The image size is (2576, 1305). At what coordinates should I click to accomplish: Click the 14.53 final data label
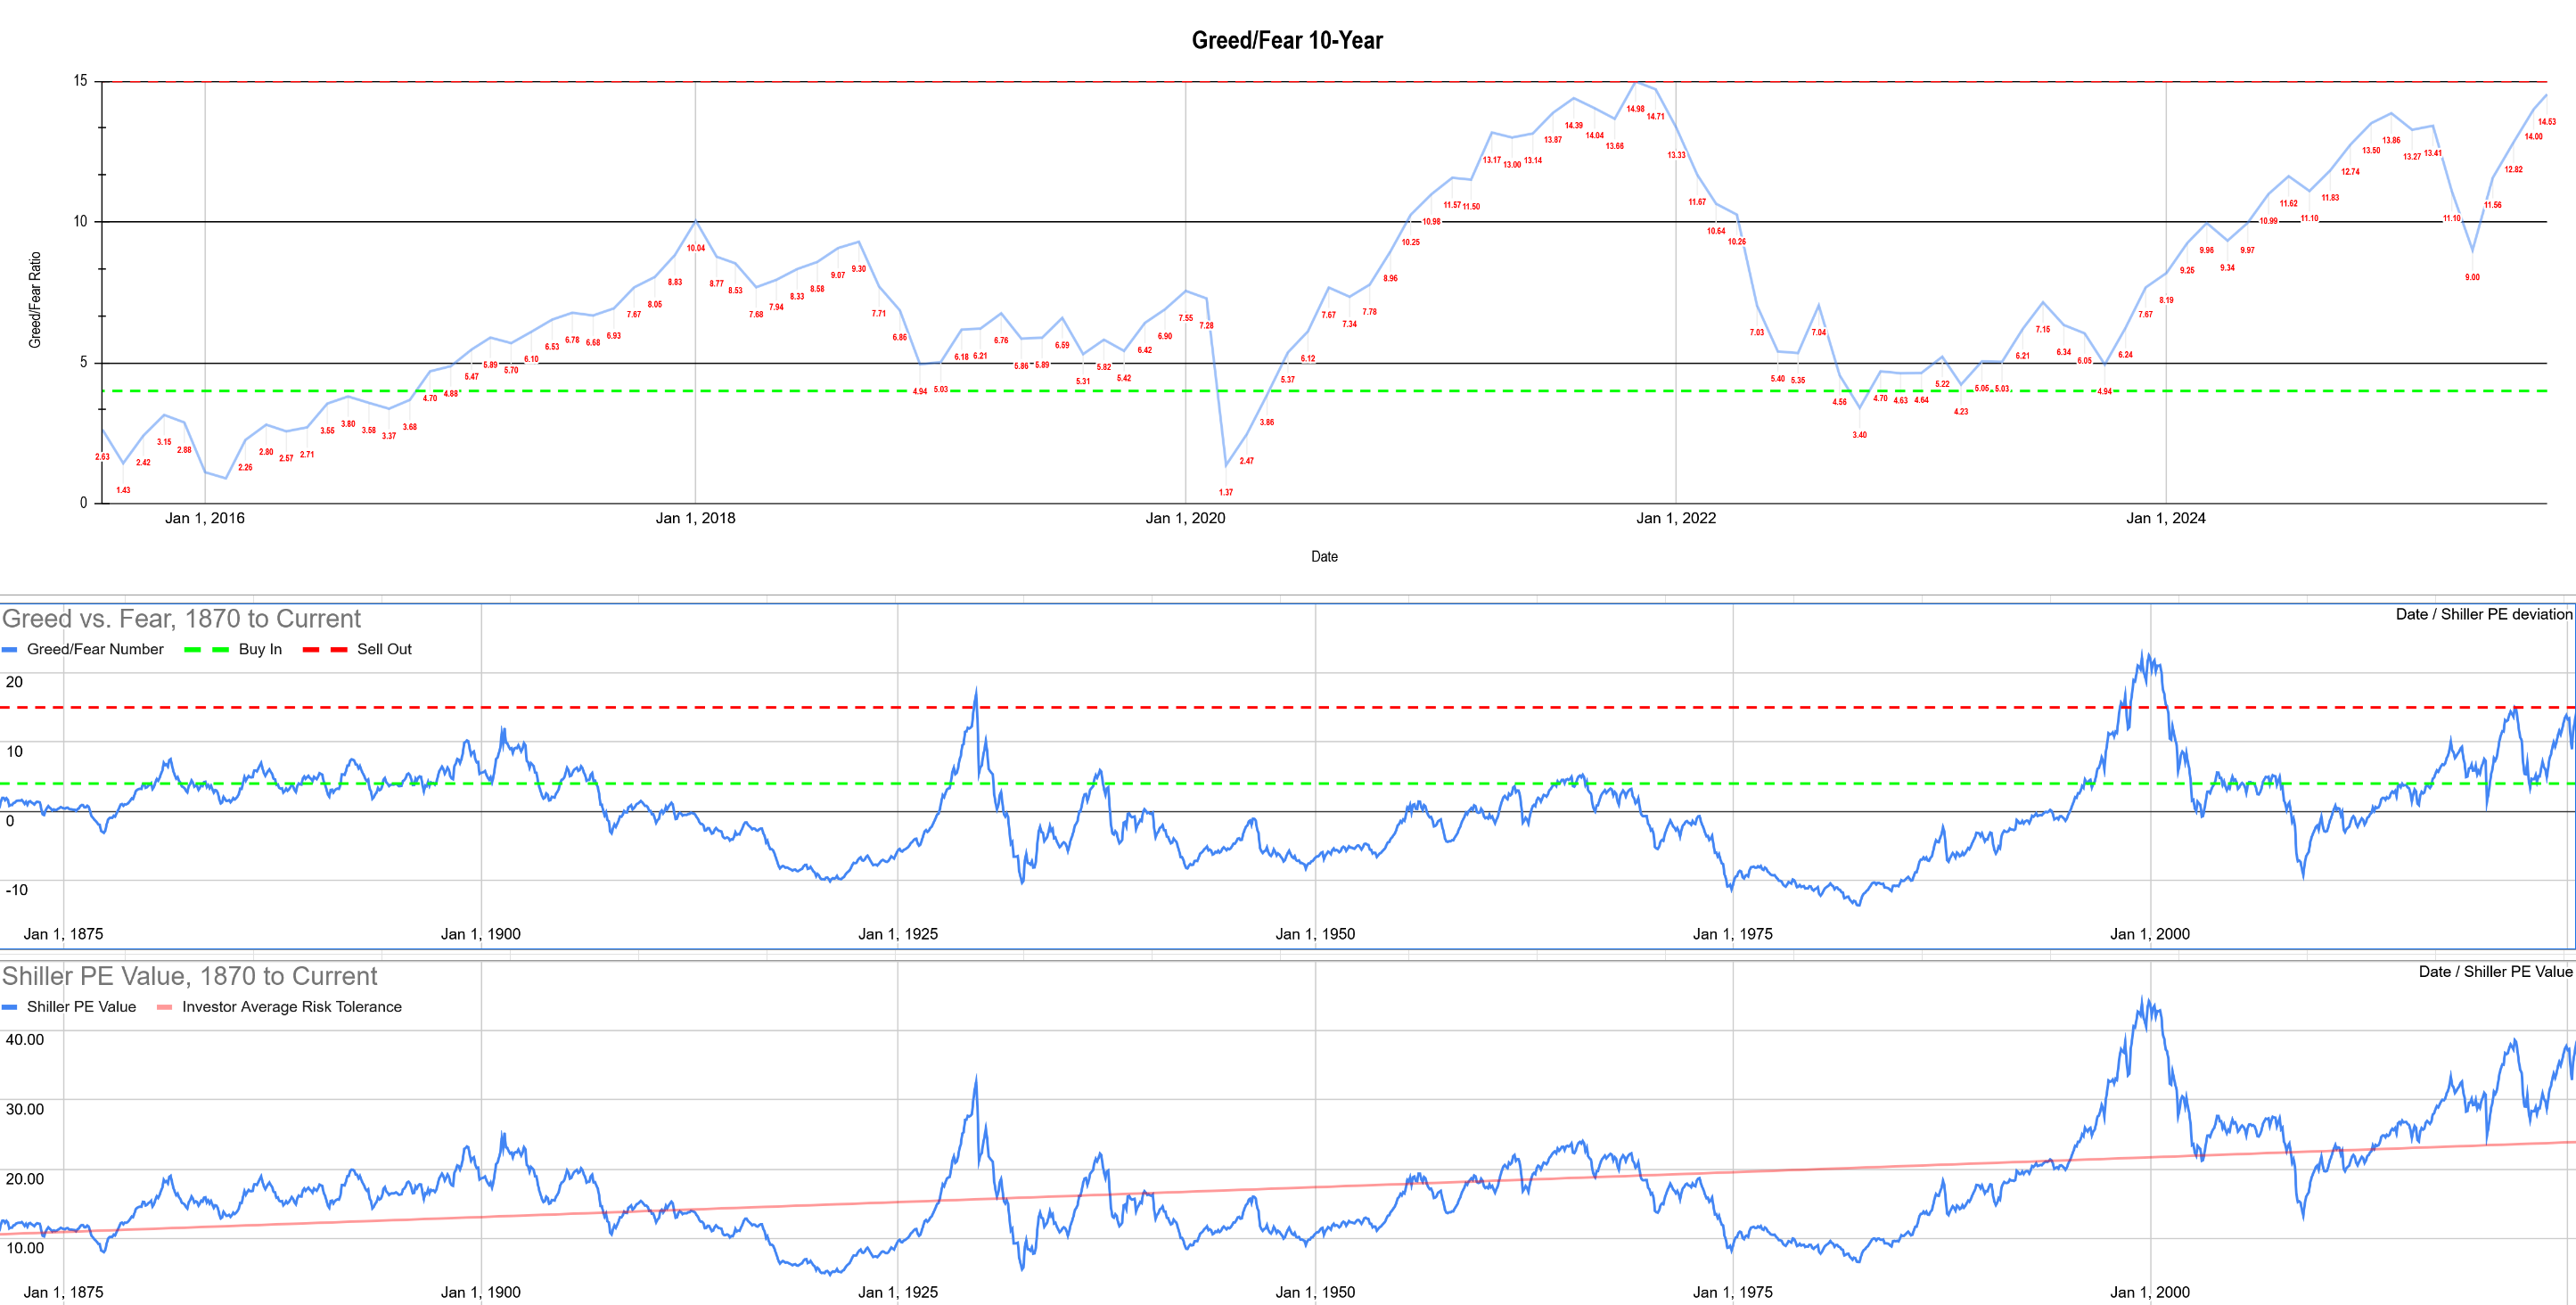point(2547,122)
